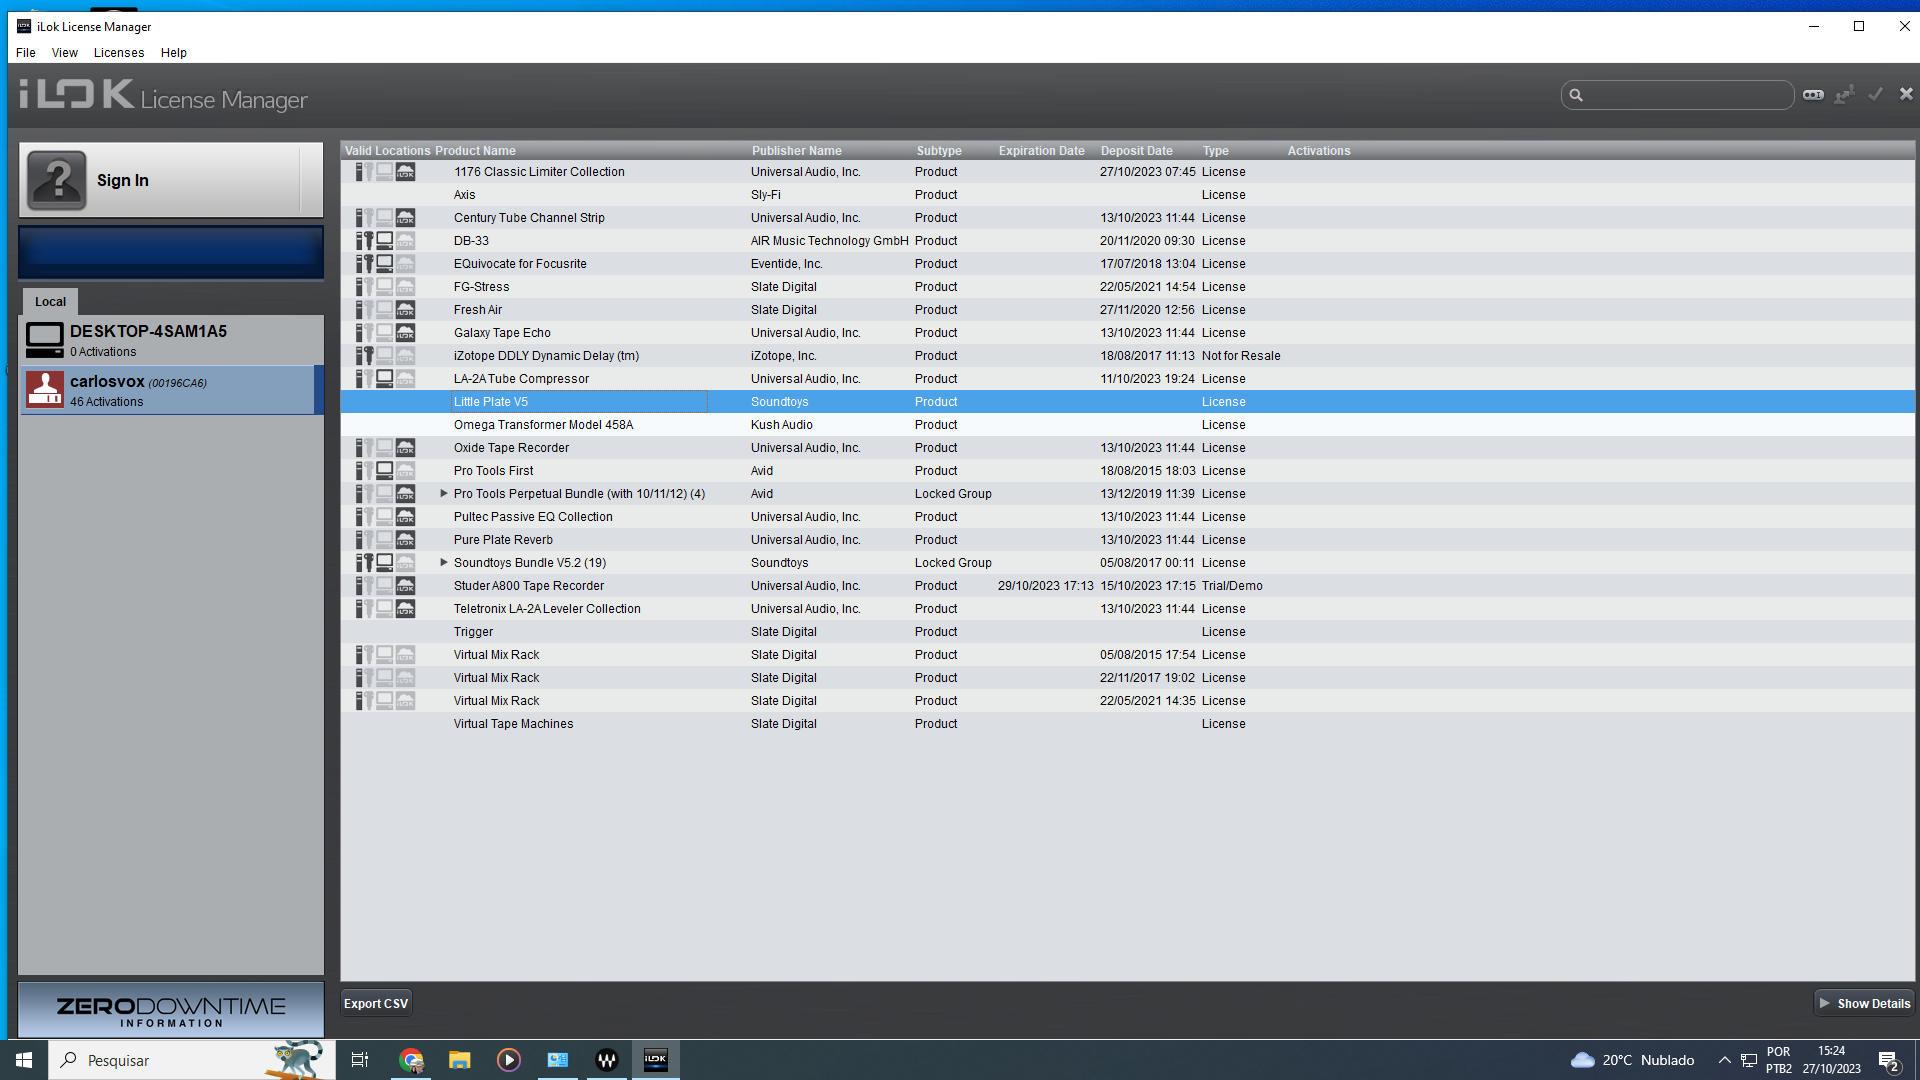This screenshot has height=1080, width=1920.
Task: Switch to the Local tab
Action: click(x=51, y=302)
